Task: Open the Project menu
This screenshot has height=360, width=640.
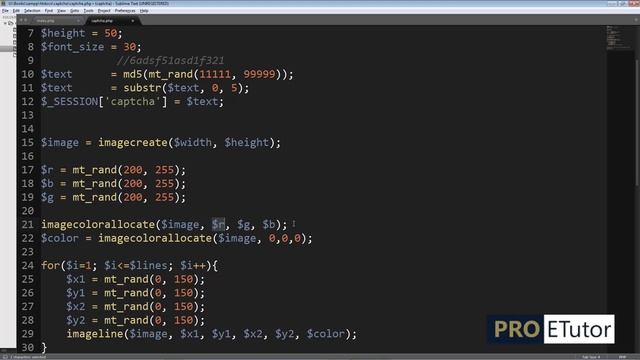Action: (x=104, y=11)
